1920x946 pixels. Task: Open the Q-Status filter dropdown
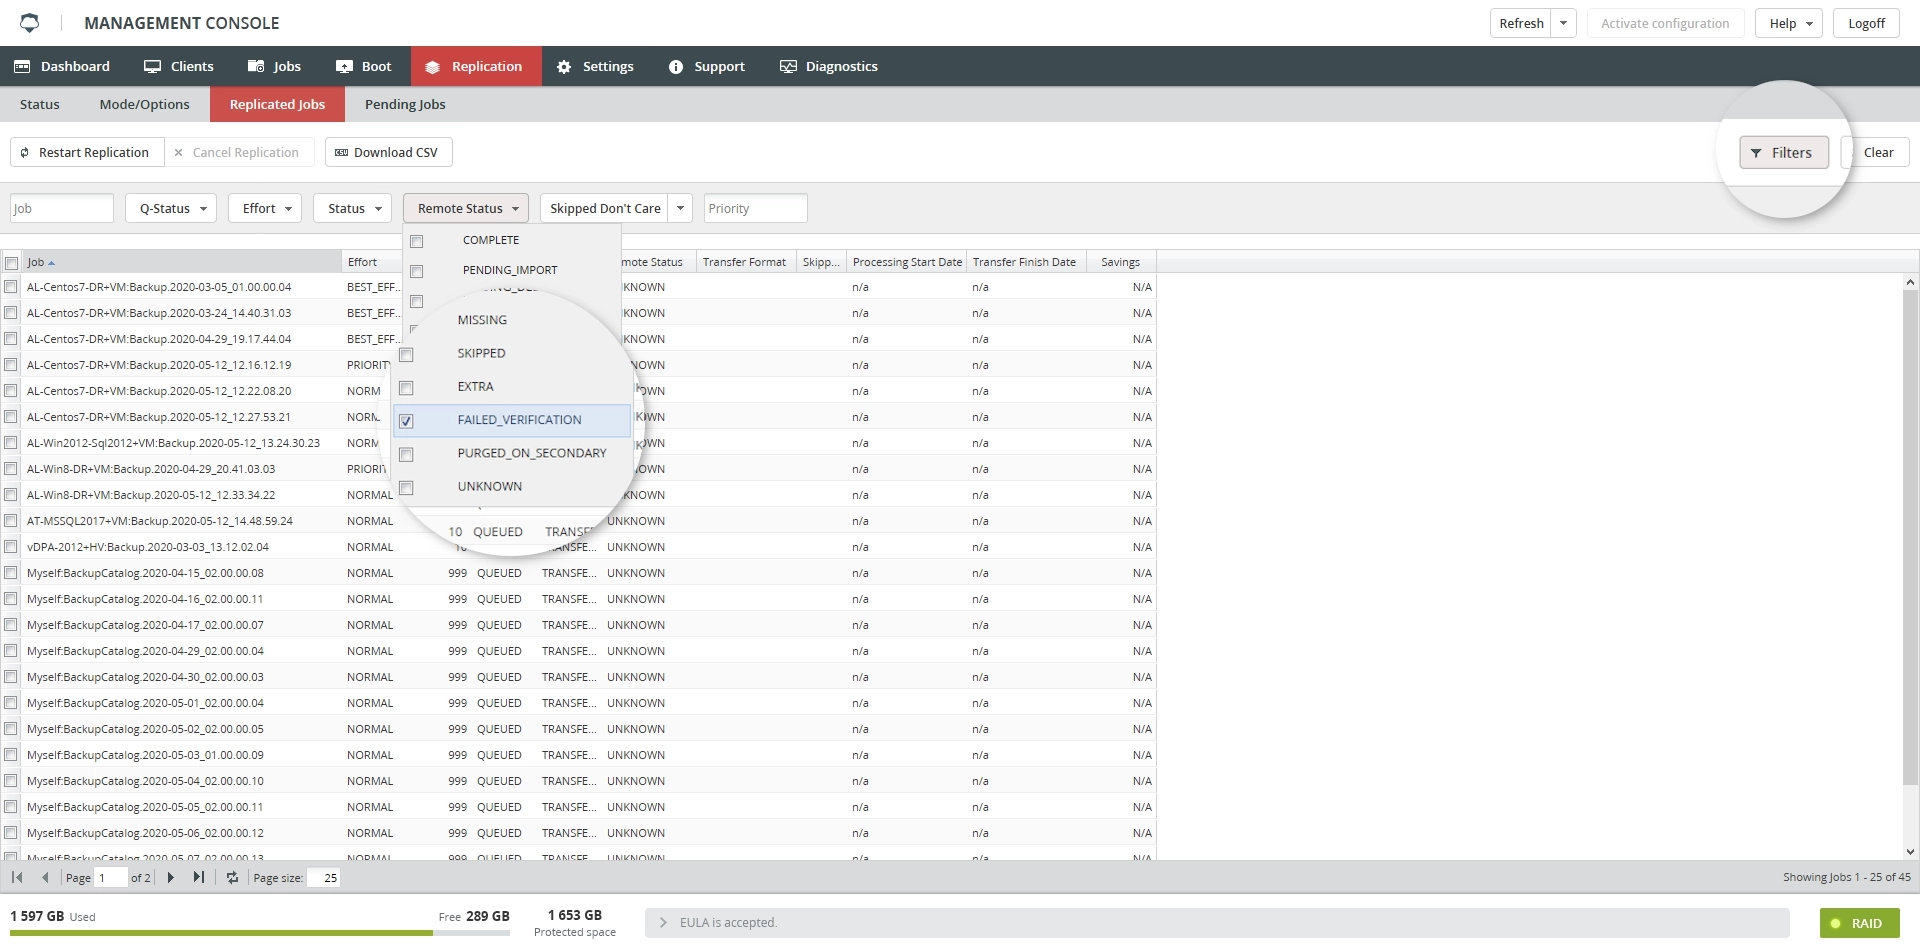tap(171, 208)
